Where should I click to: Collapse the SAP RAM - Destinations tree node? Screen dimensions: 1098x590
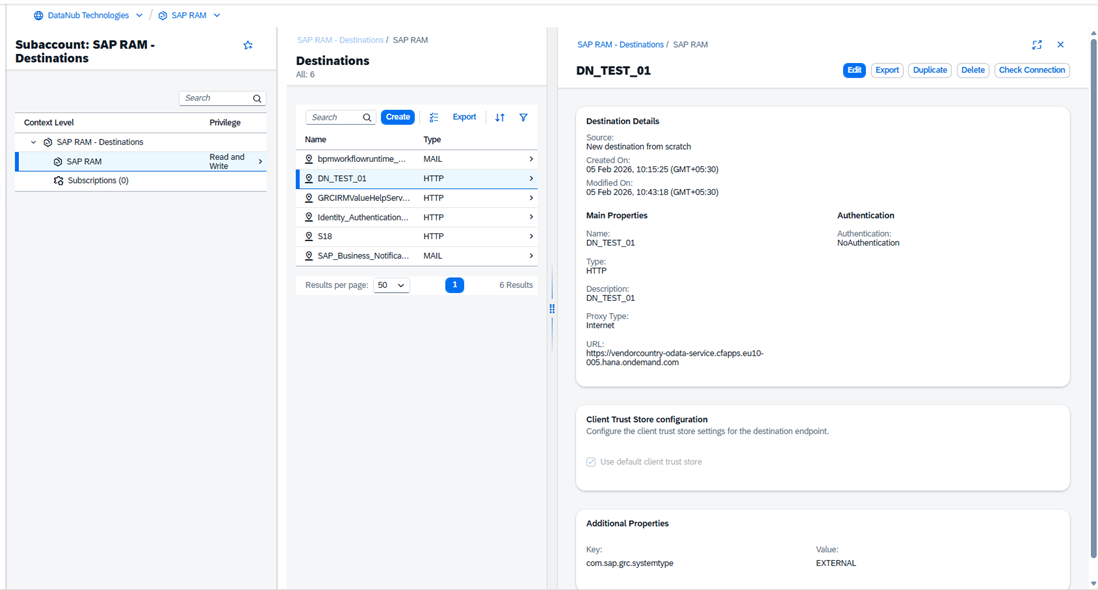coord(33,143)
